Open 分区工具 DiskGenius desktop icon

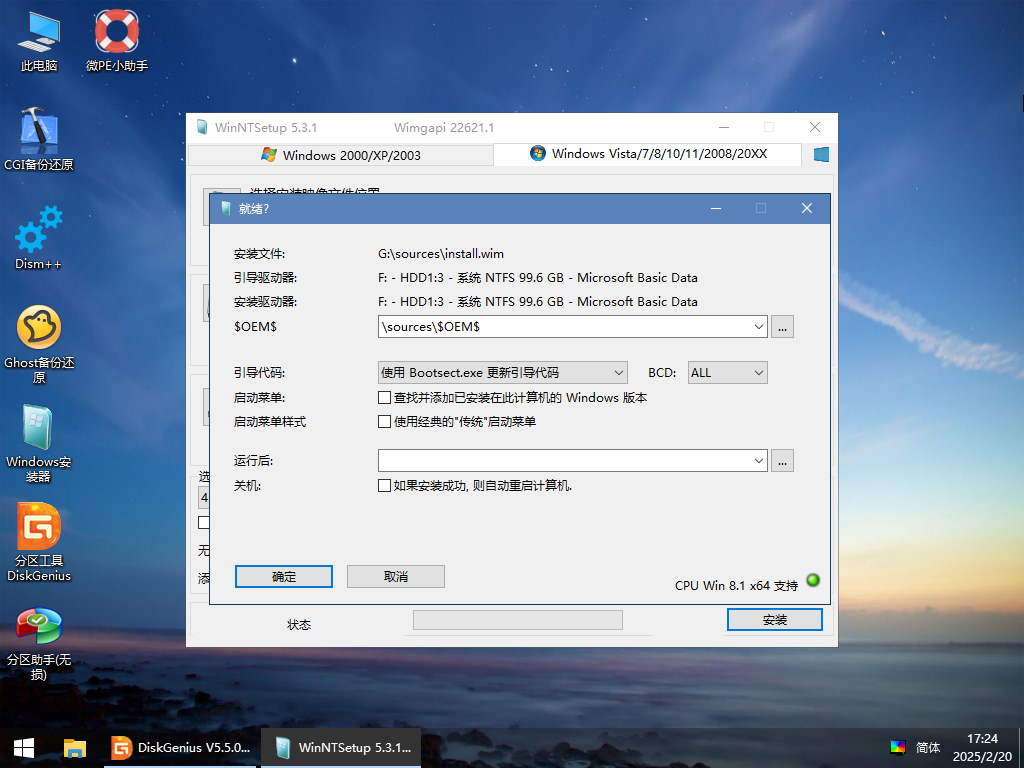(x=39, y=541)
